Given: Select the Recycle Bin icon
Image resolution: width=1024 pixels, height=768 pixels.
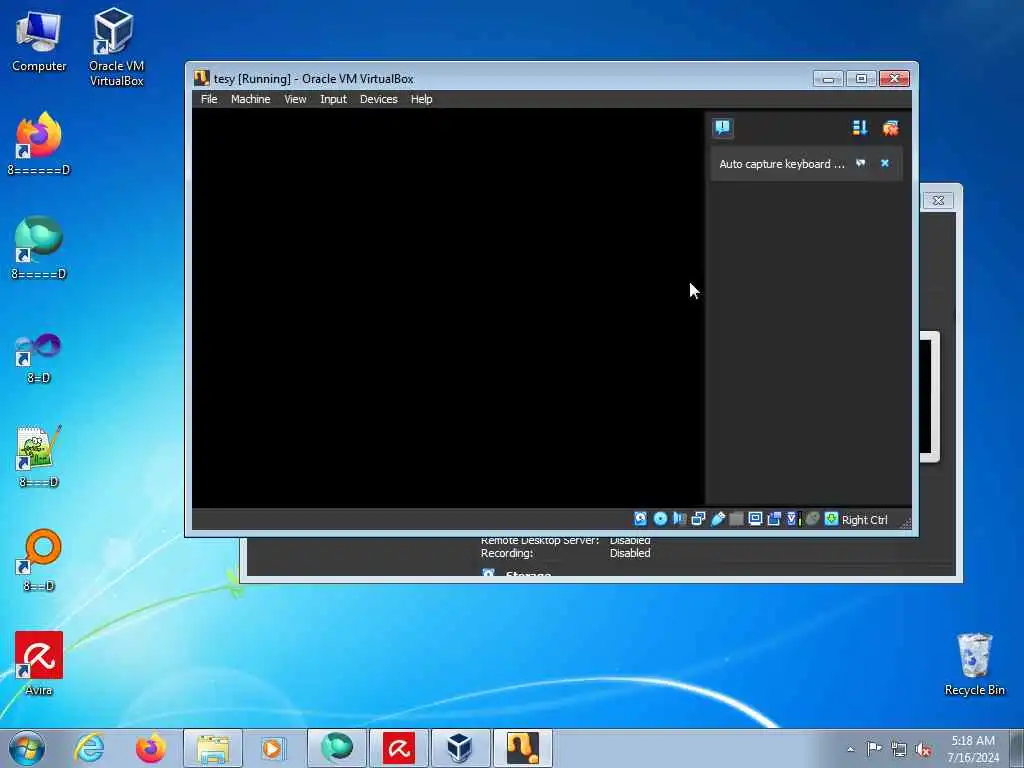Looking at the screenshot, I should point(974,664).
